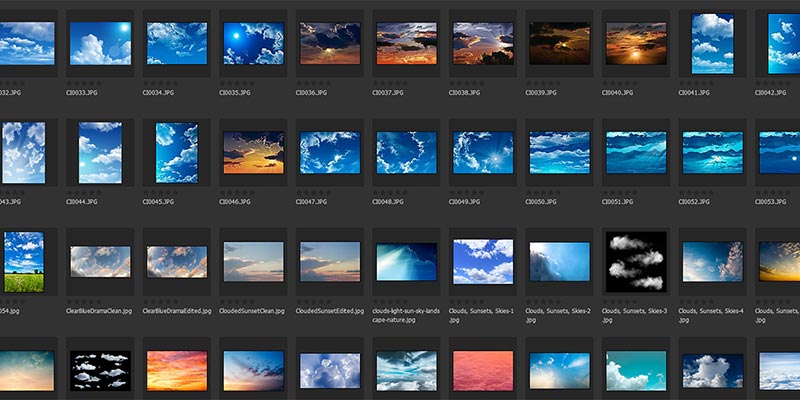Set star rating for CI0034.JPG
The image size is (800, 400).
[161, 84]
